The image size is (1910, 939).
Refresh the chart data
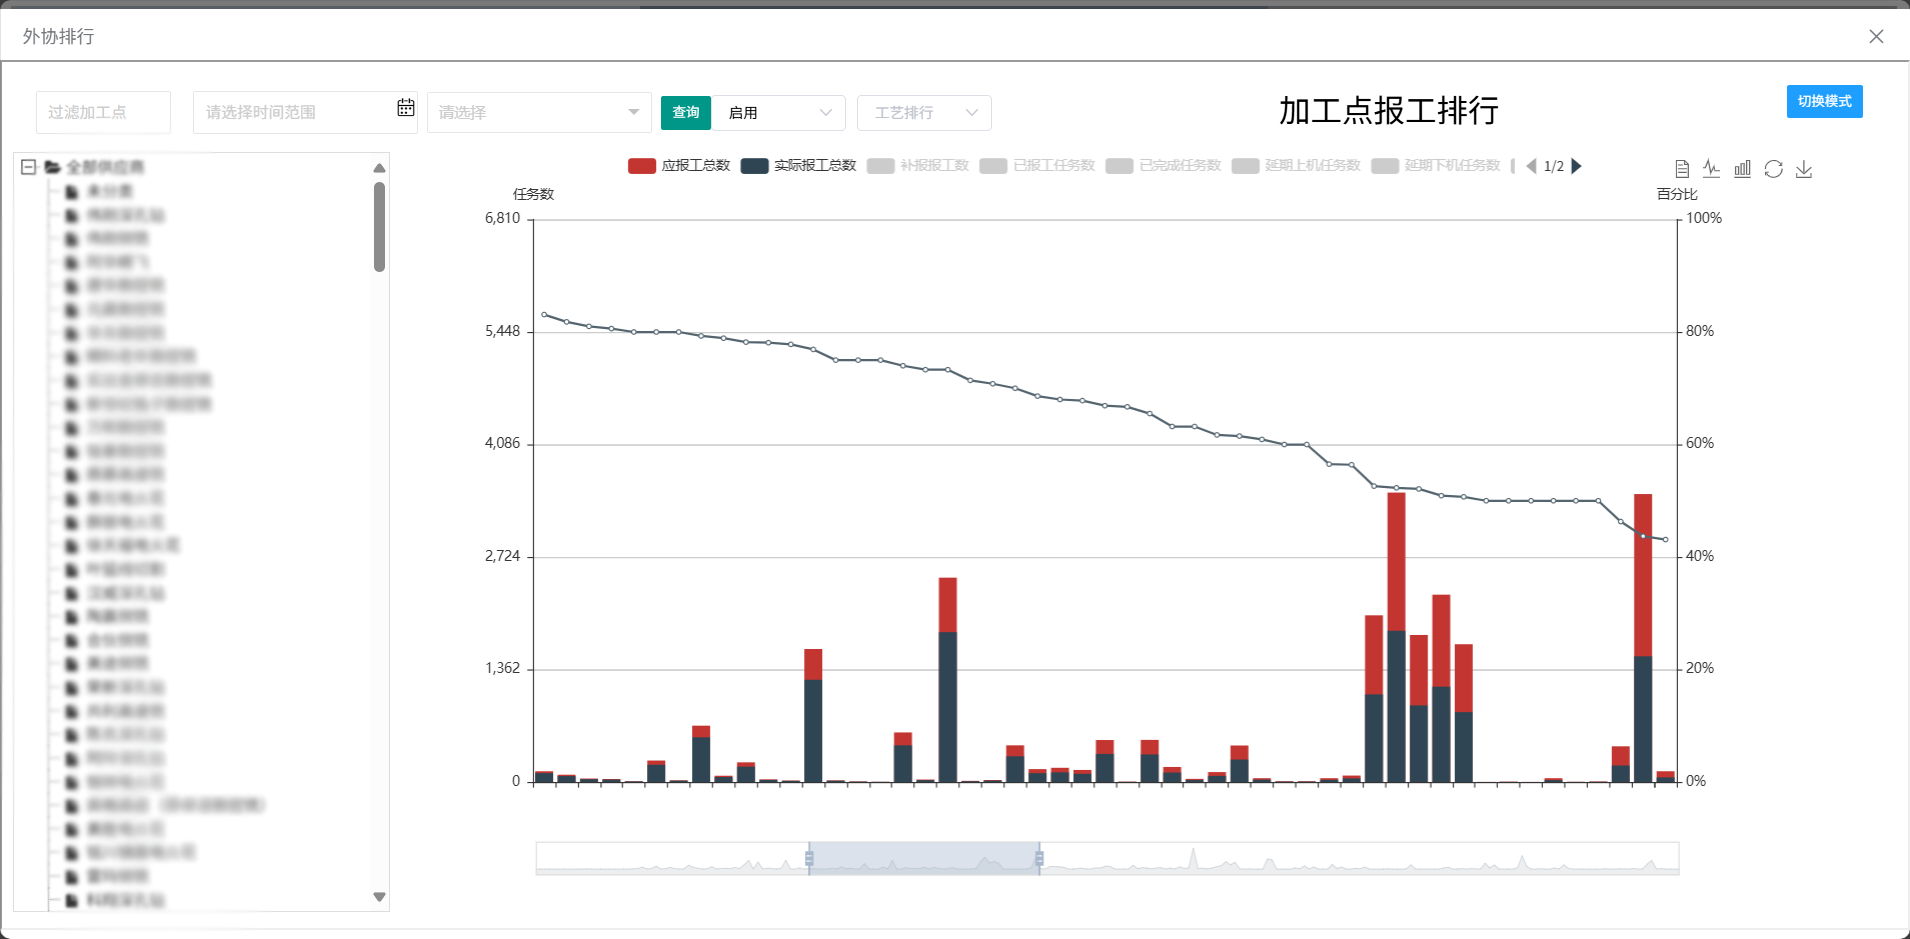tap(1774, 168)
